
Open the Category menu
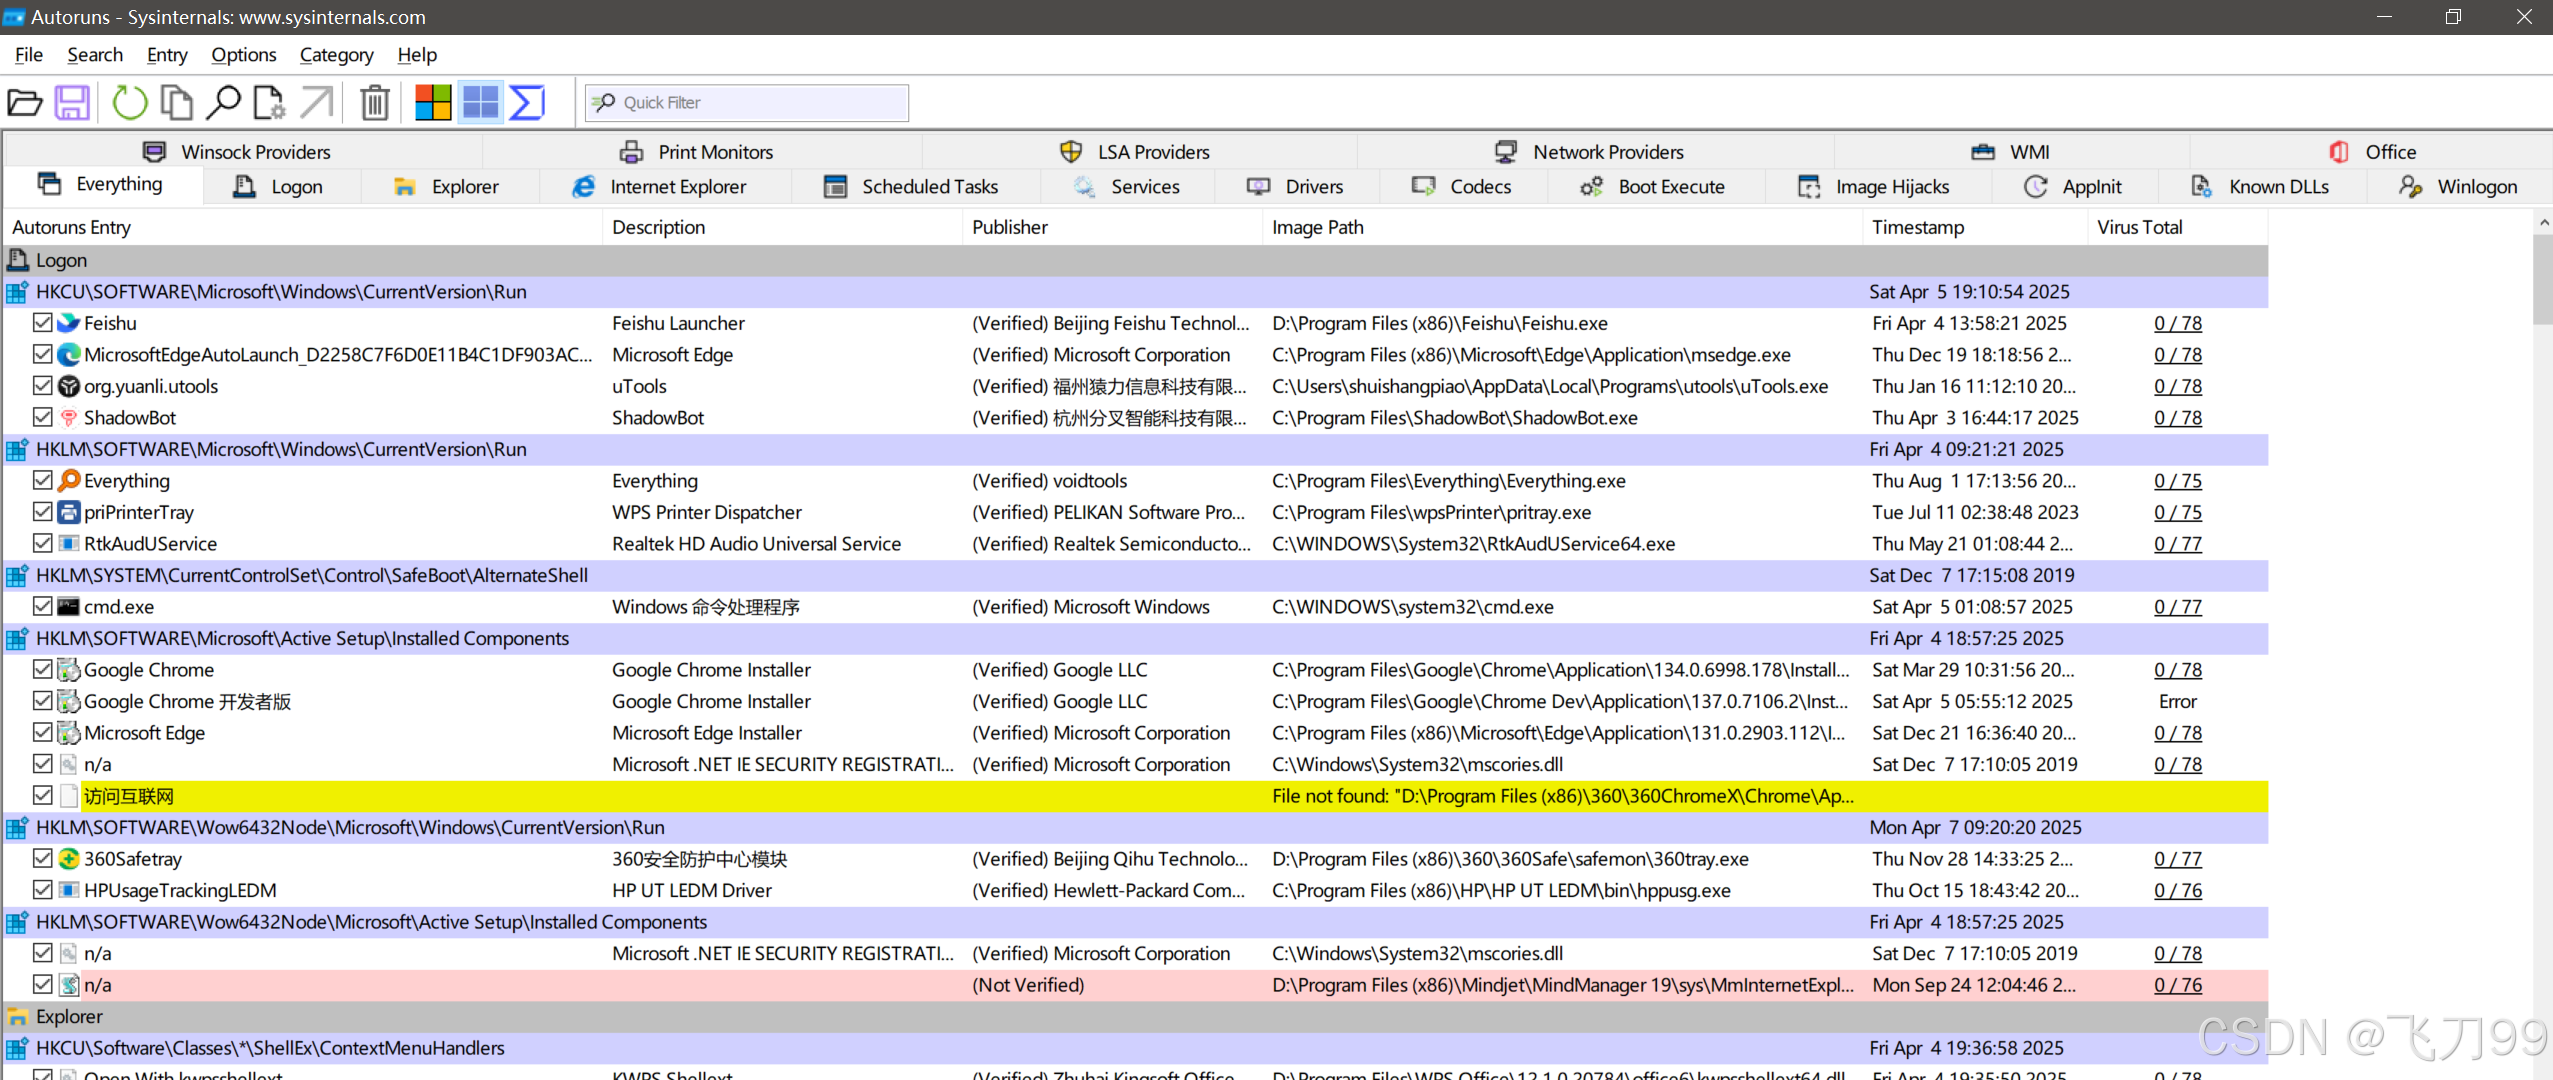point(336,55)
